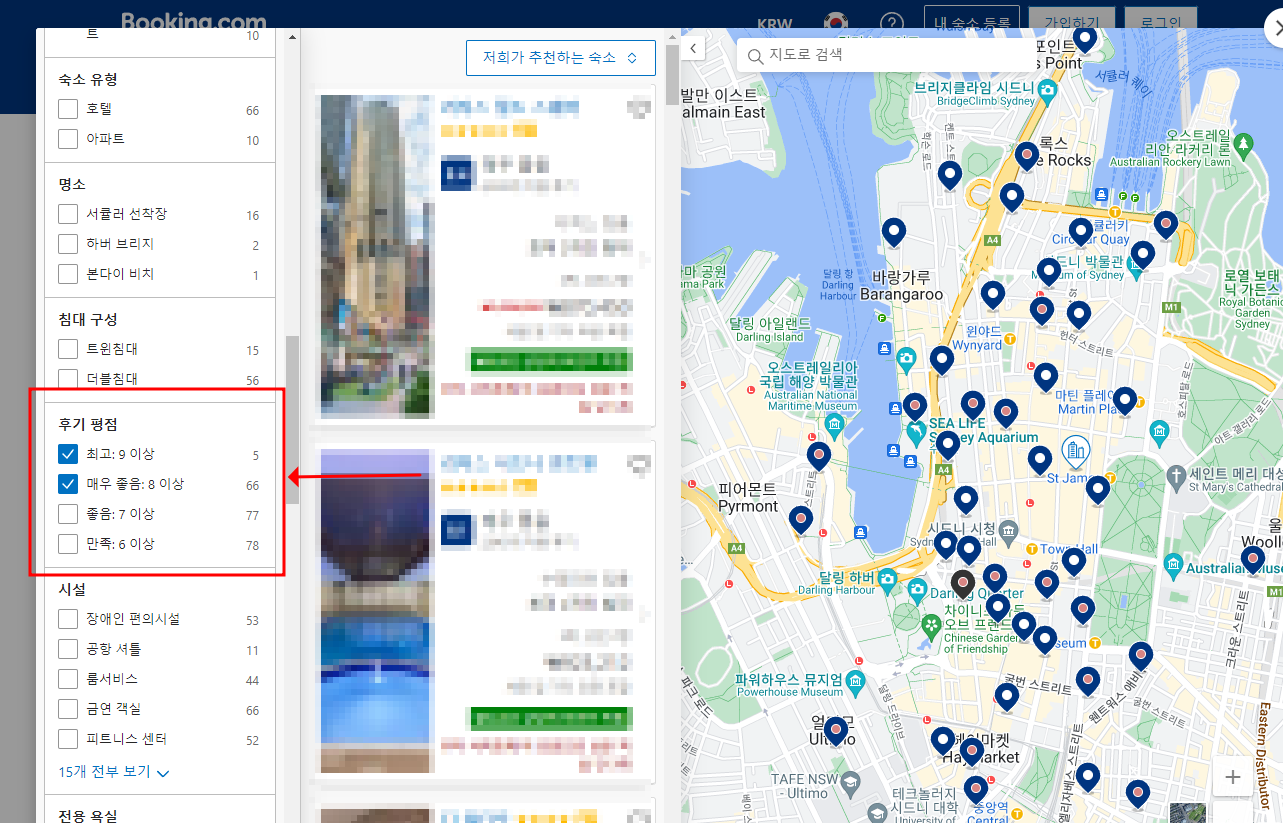Click the second listing's green availability button

pos(550,718)
